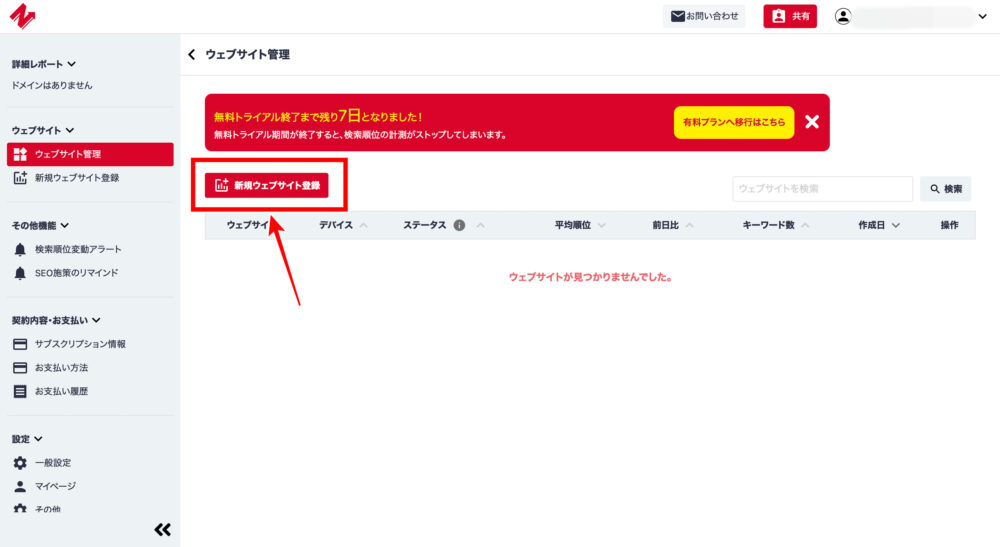The width and height of the screenshot is (1000, 547).
Task: Collapse the 設定 section
Action: tap(27, 439)
